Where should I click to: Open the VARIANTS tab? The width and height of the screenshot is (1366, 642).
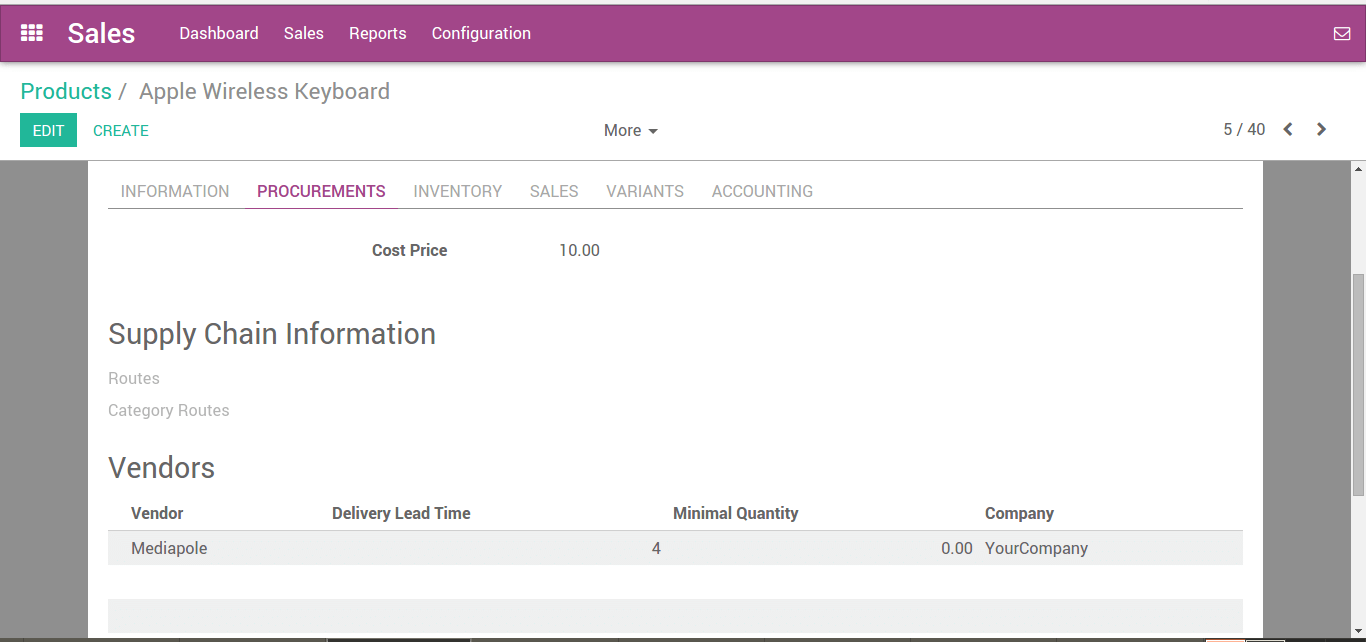(645, 191)
